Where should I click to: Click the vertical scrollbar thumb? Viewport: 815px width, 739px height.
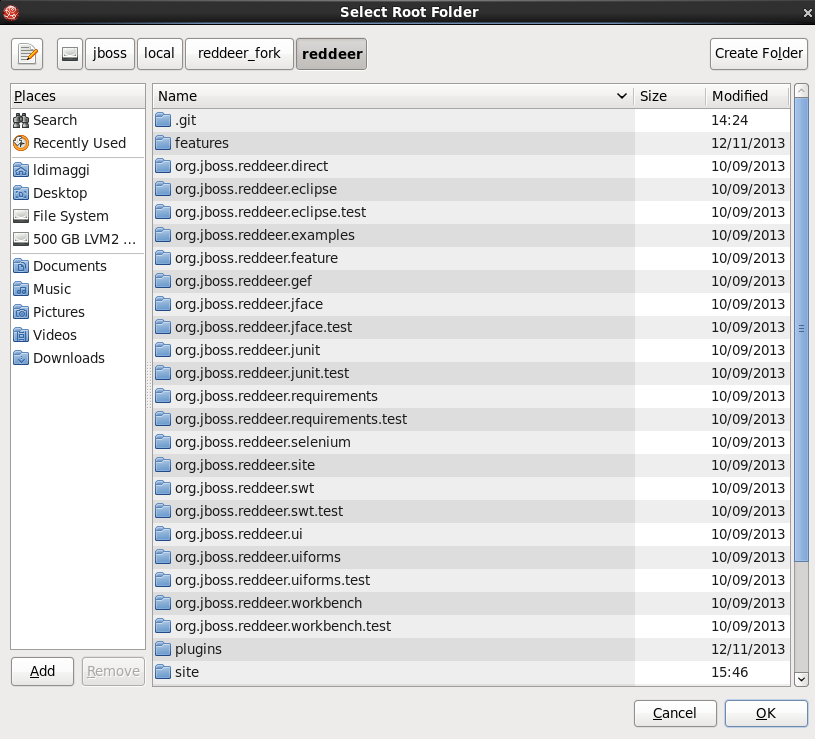pyautogui.click(x=801, y=328)
